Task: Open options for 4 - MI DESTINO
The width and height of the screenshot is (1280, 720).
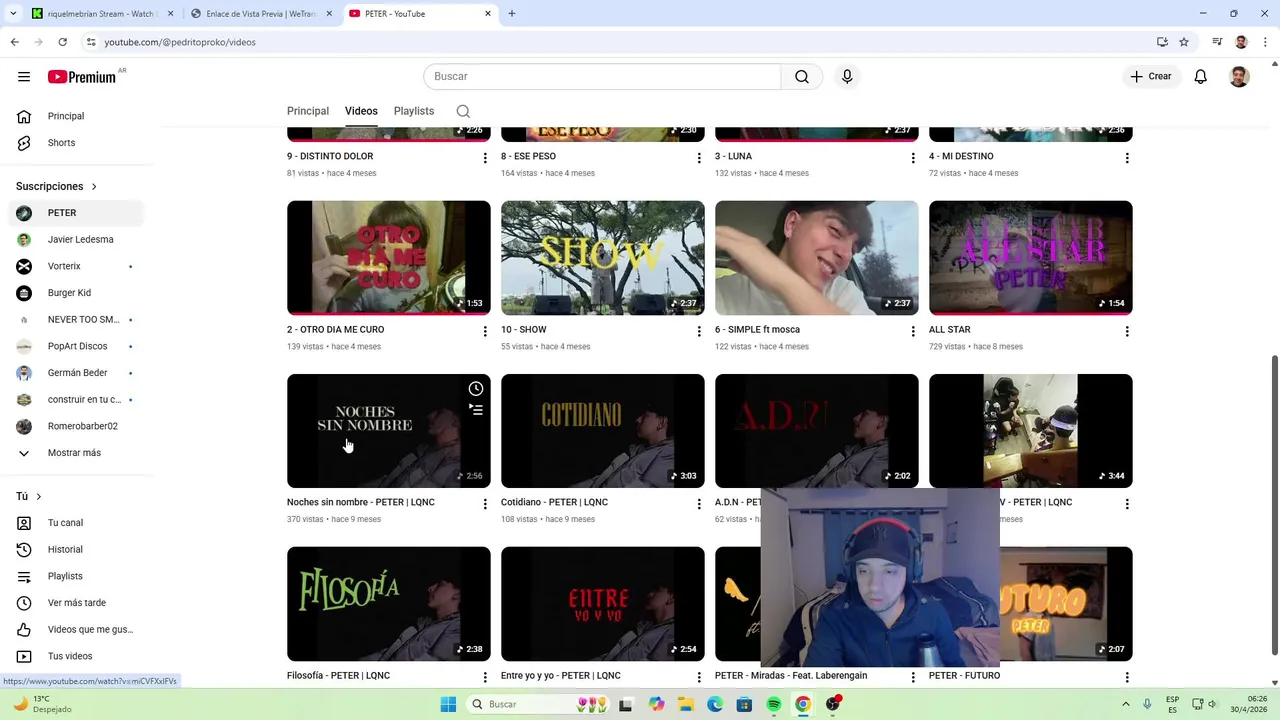Action: coord(1127,158)
